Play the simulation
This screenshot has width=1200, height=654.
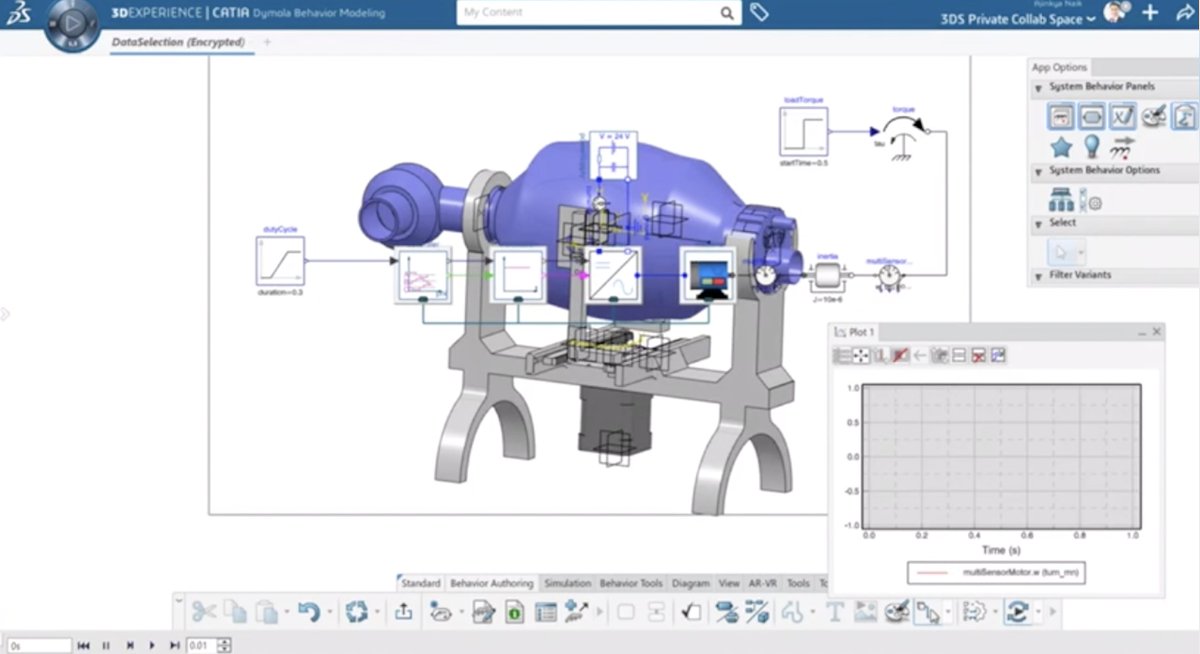click(152, 646)
